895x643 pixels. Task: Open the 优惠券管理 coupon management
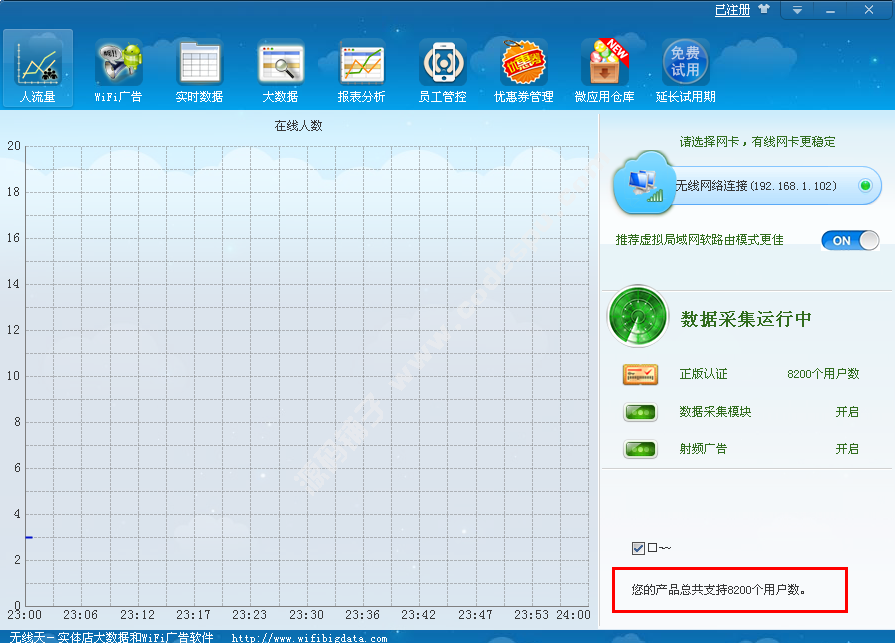pos(523,70)
